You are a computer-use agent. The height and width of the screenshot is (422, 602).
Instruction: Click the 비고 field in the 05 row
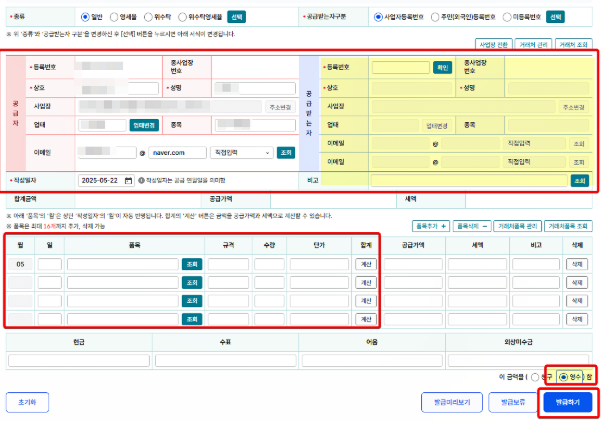pos(536,264)
